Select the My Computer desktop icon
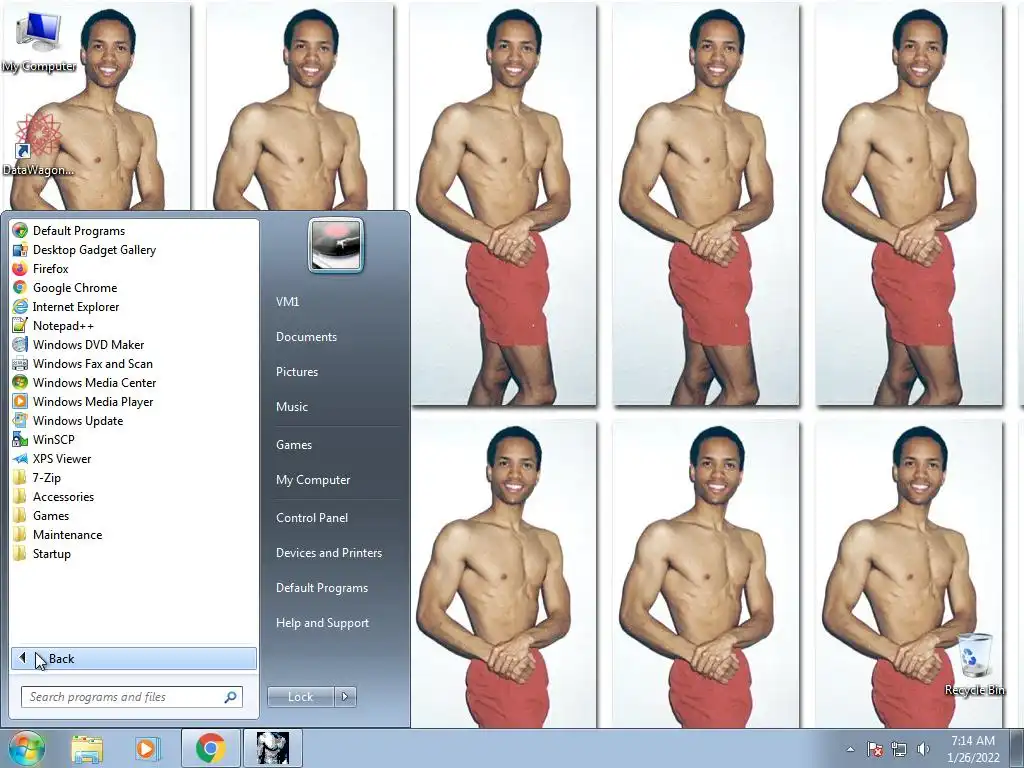The height and width of the screenshot is (768, 1024). (39, 42)
